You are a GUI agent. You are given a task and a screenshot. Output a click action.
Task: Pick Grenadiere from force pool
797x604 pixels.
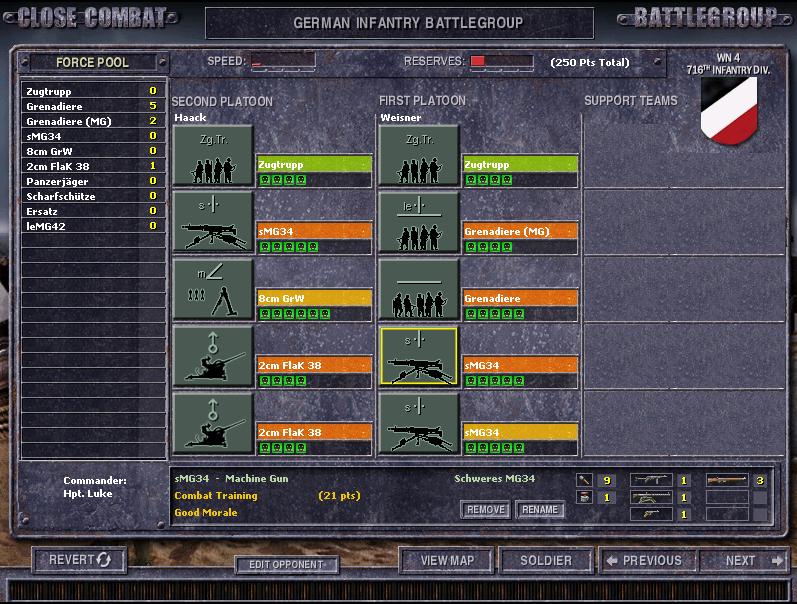coord(93,106)
